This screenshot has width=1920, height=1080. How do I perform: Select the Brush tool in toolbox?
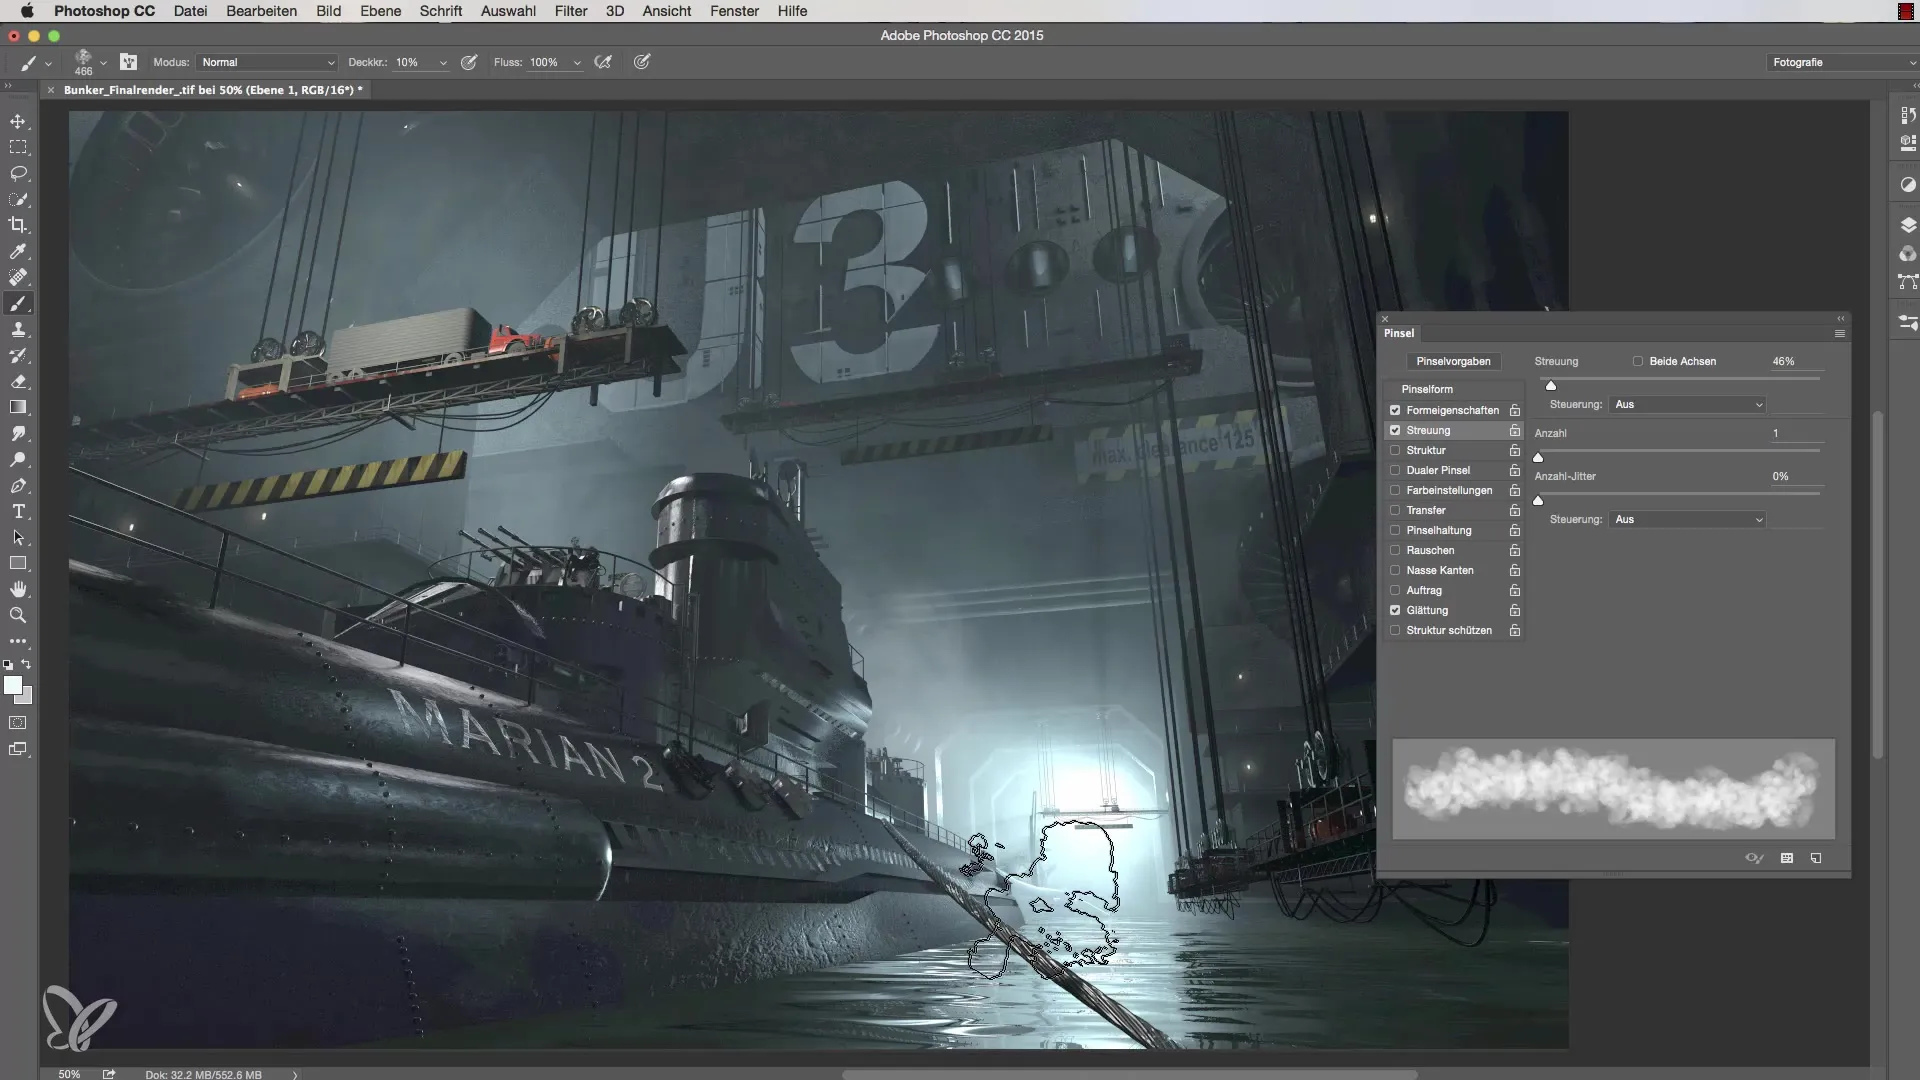click(18, 304)
